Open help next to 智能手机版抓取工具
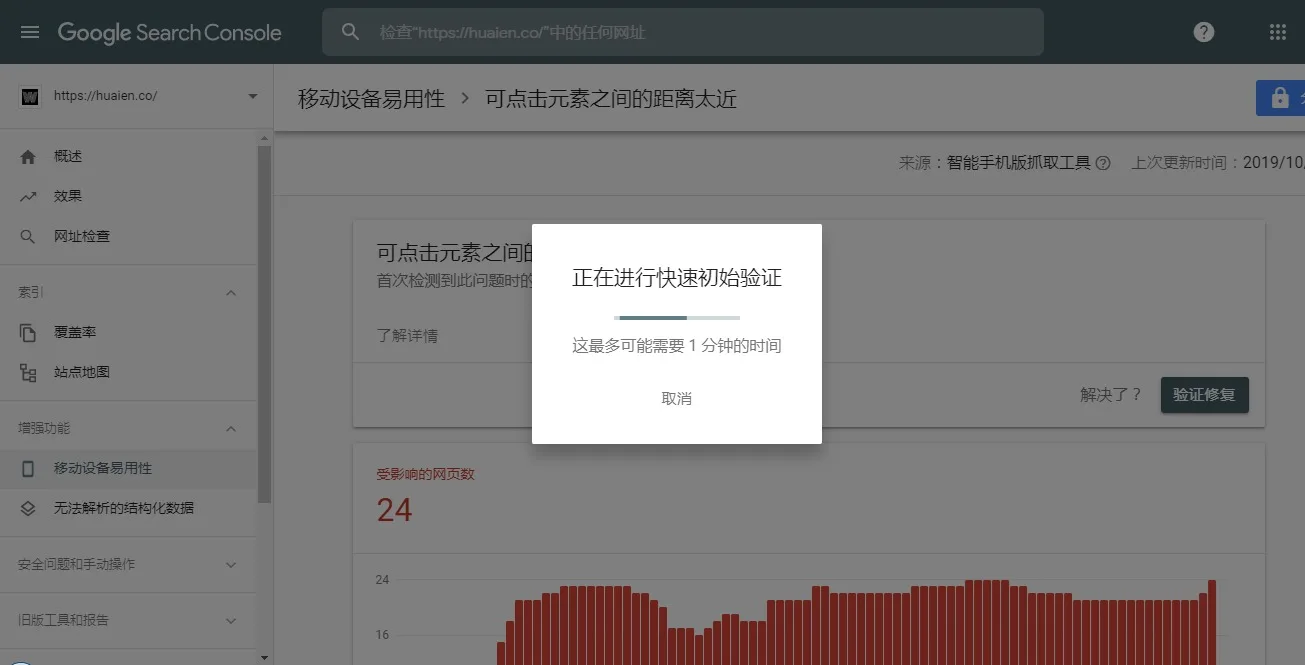Screen dimensions: 1305x665 coord(1103,162)
